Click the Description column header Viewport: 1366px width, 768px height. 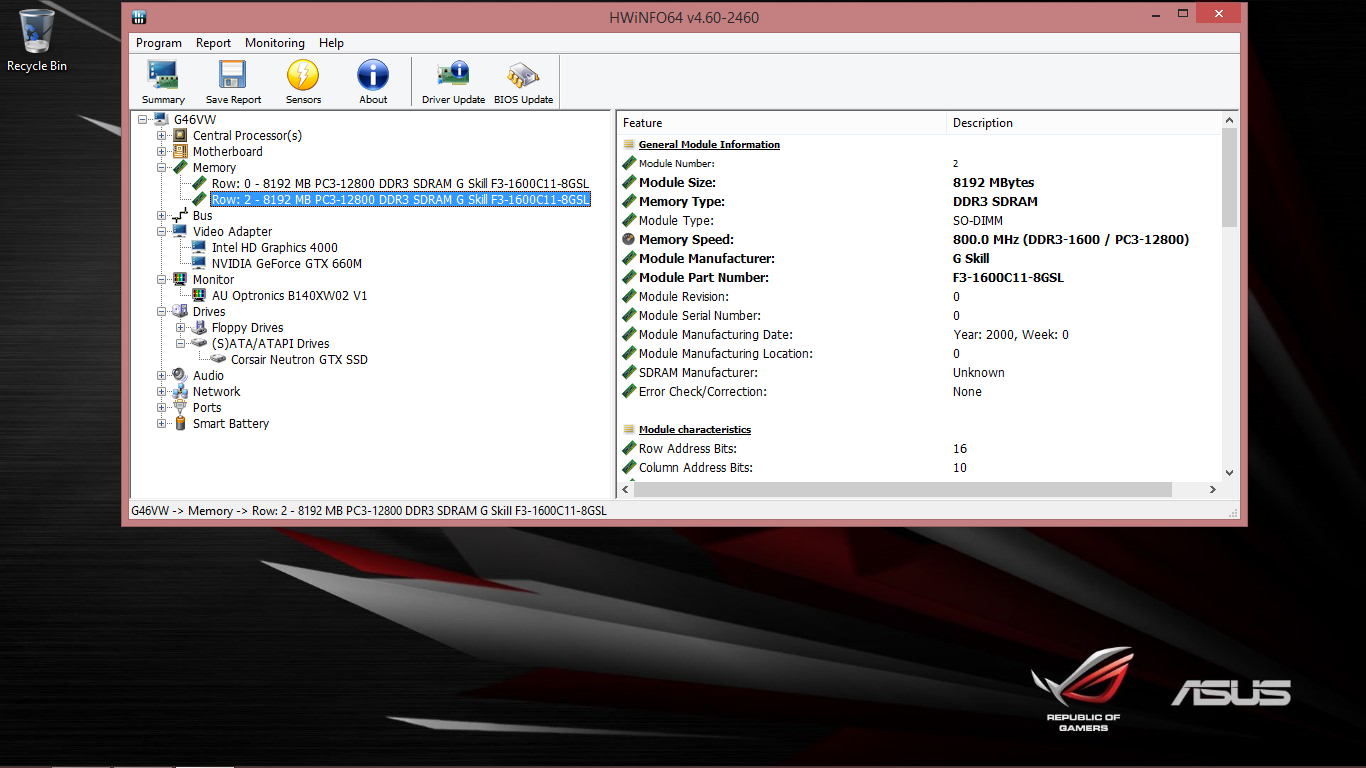pos(1083,123)
